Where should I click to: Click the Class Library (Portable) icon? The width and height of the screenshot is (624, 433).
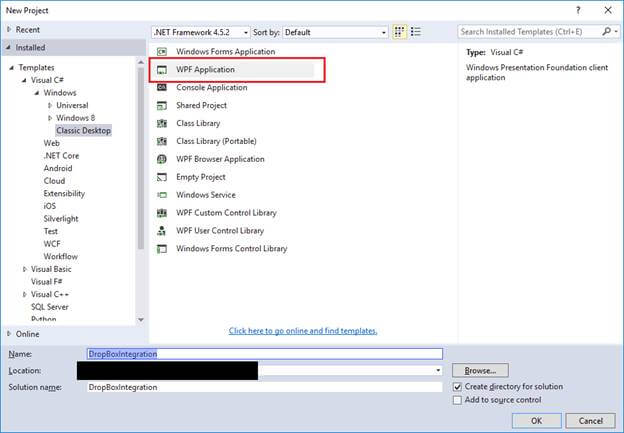point(162,141)
